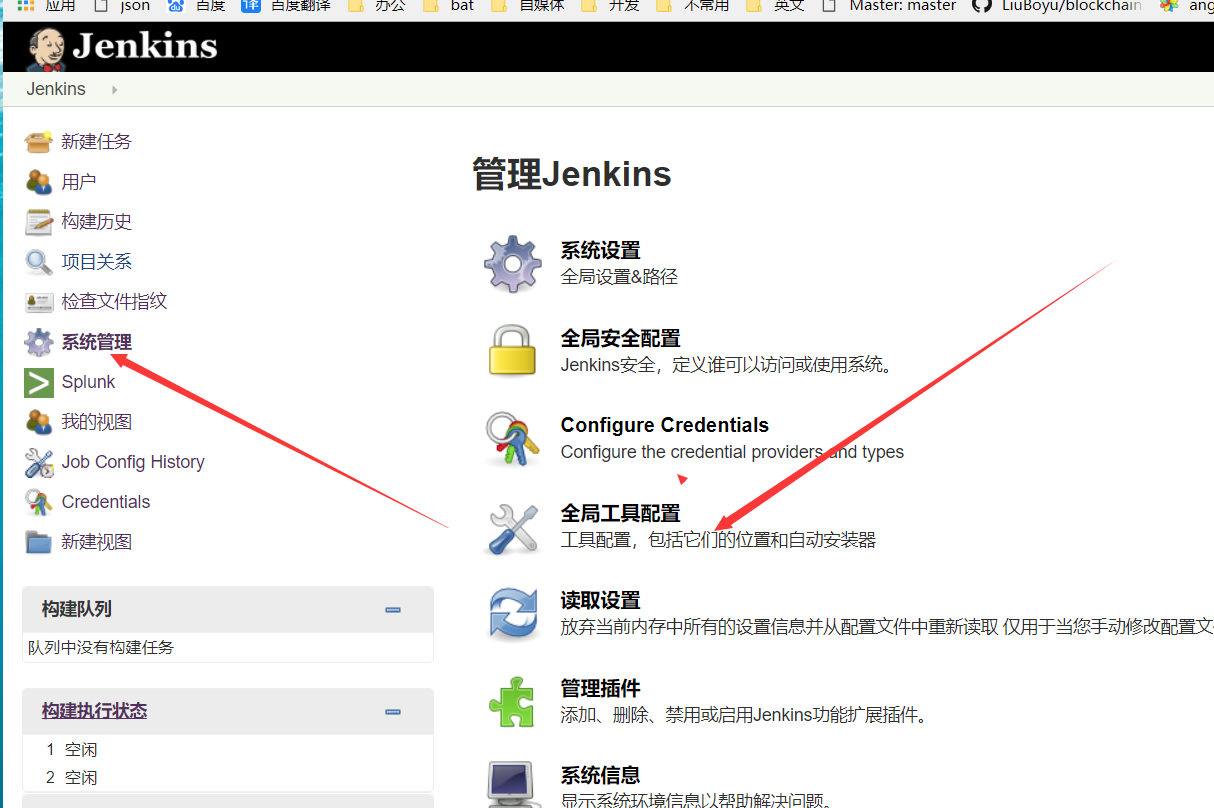Open the Splunk sidebar link
Screen dimensions: 1214x808
[x=88, y=382]
